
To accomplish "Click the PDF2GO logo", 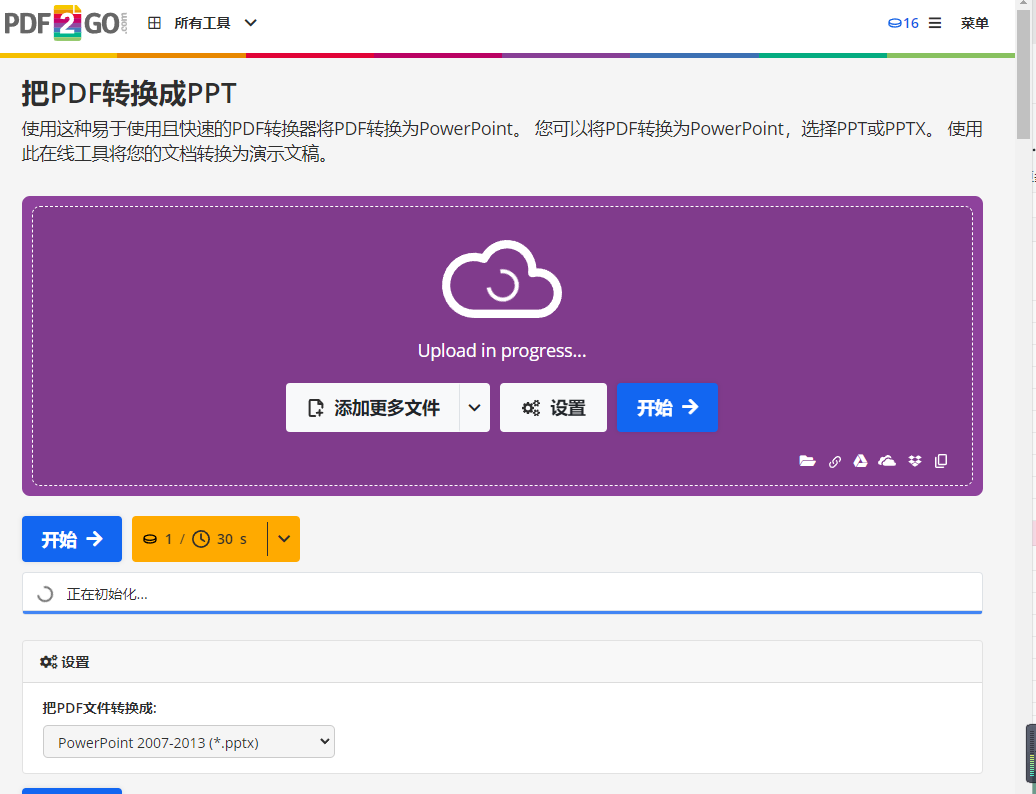I will (x=65, y=23).
